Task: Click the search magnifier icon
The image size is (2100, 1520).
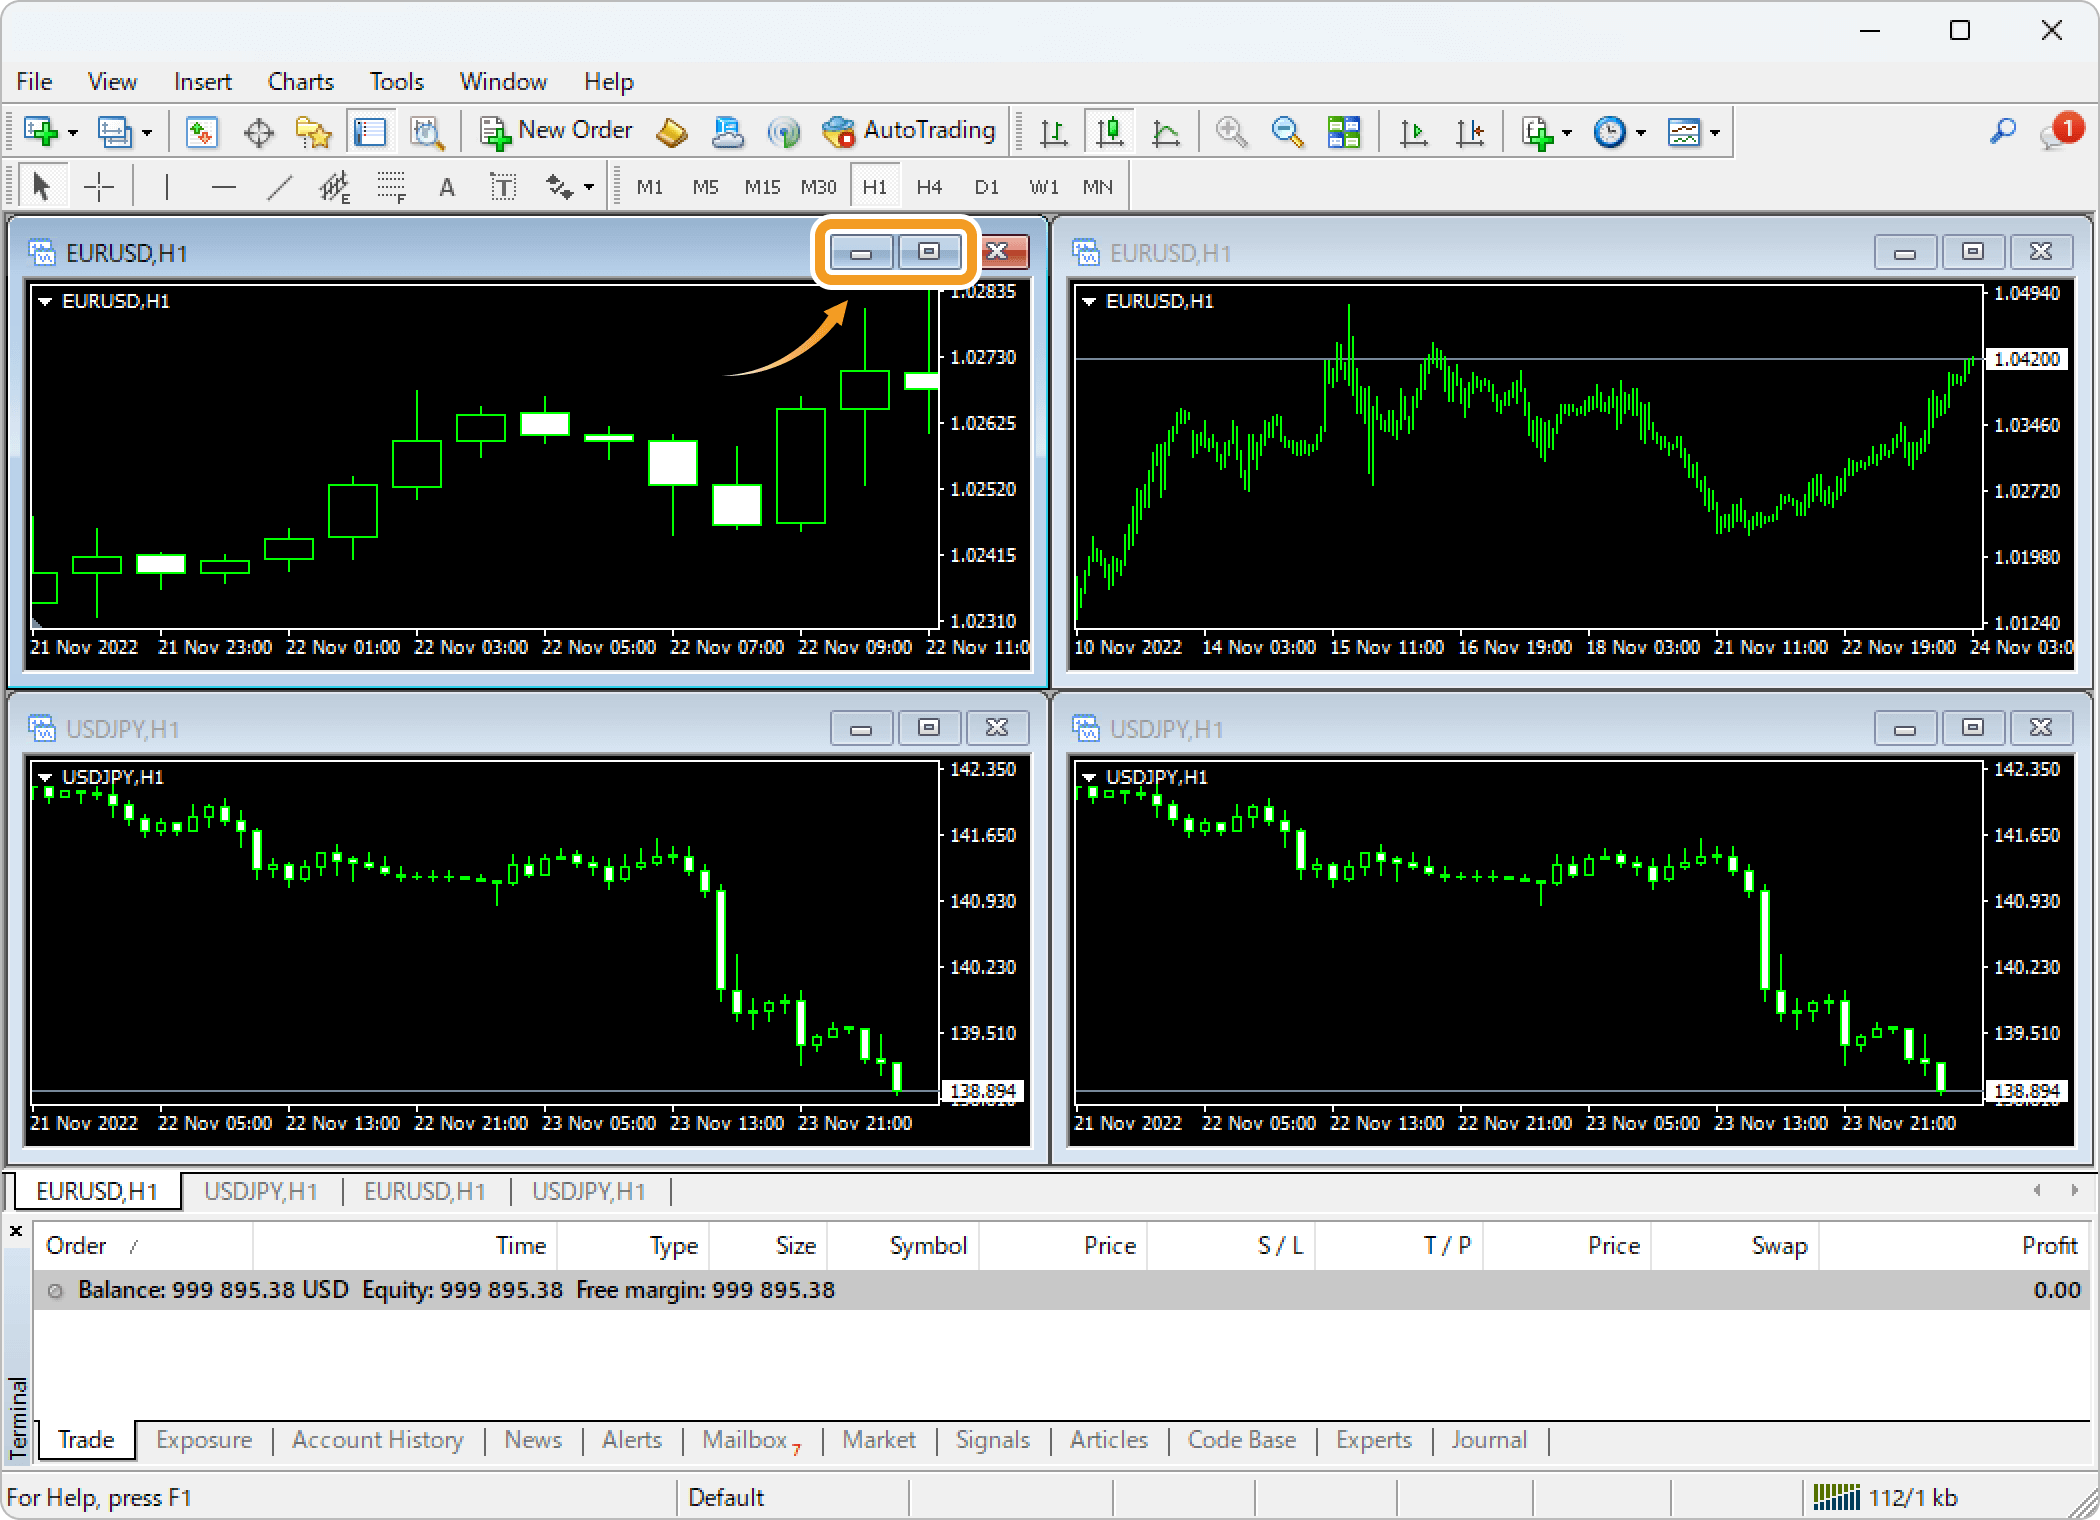Action: click(x=2003, y=131)
